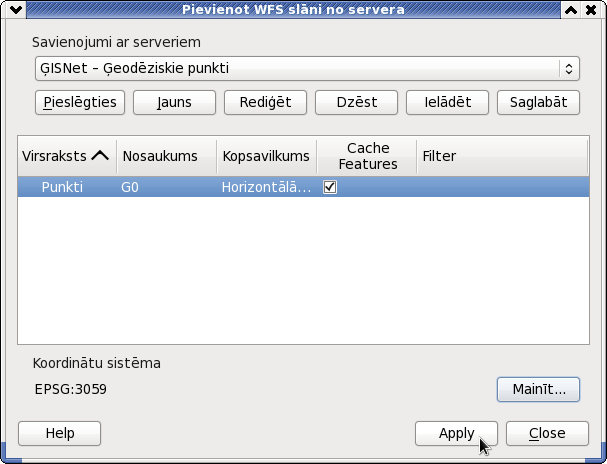
Task: Click the Apply button
Action: (x=456, y=433)
